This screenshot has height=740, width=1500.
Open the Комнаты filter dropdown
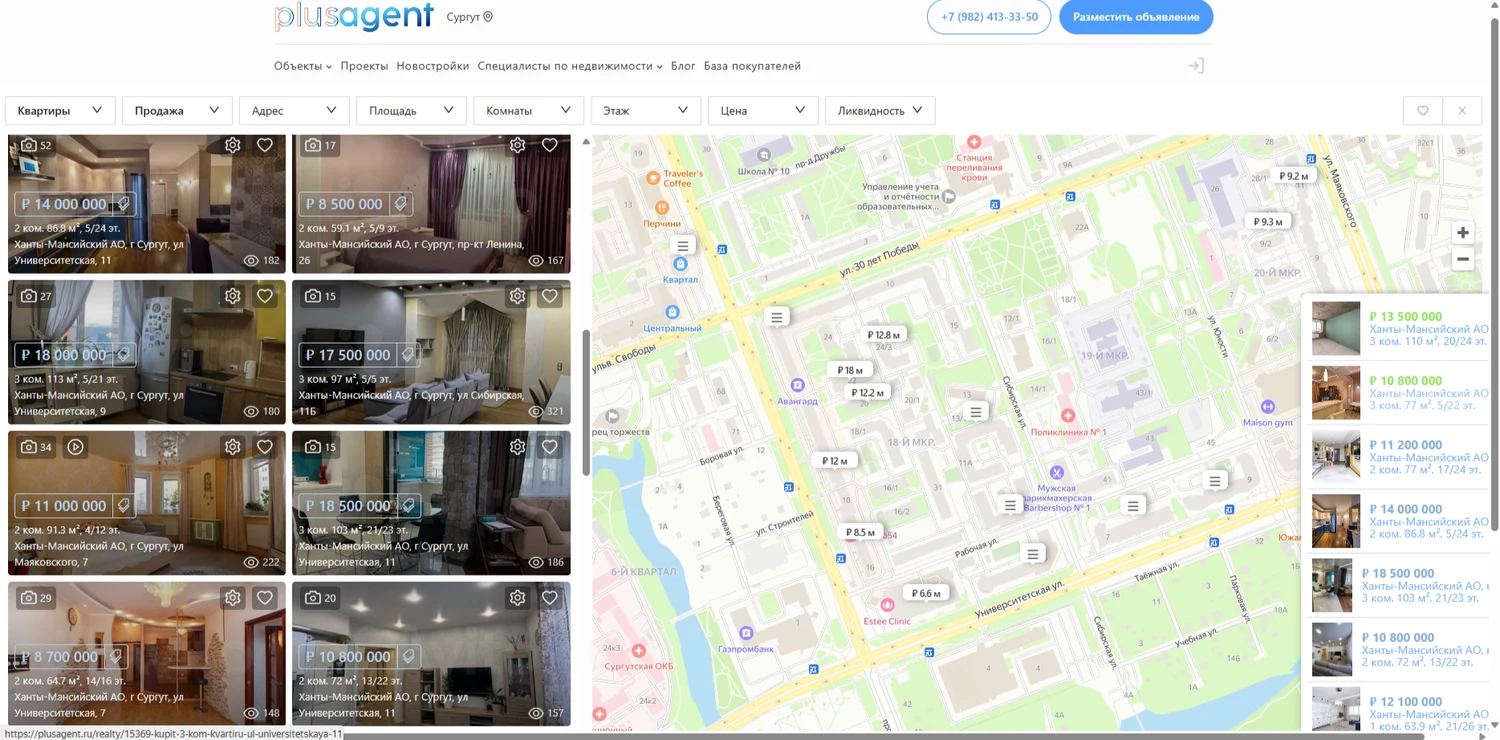click(x=528, y=111)
